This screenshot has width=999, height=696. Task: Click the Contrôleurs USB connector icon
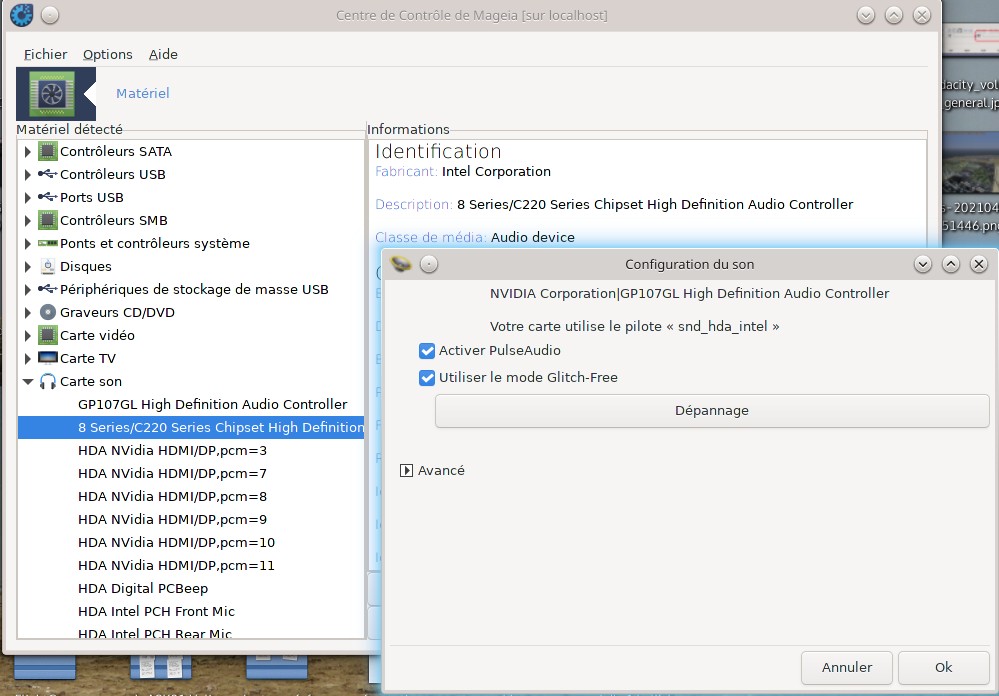48,174
